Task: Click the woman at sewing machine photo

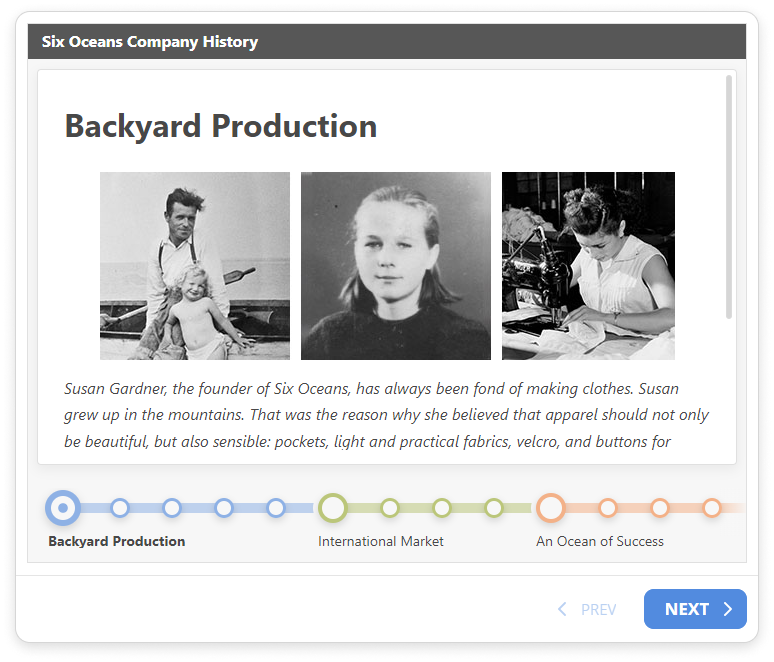Action: [x=588, y=266]
